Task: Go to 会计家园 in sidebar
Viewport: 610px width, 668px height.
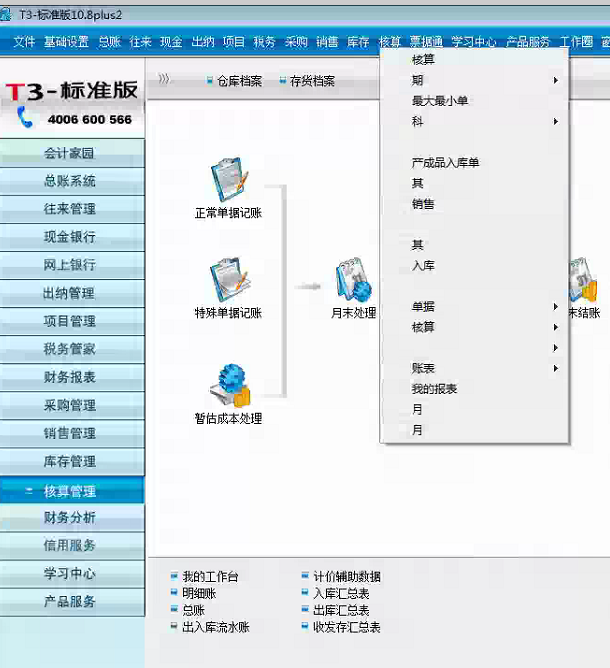Action: (72, 153)
